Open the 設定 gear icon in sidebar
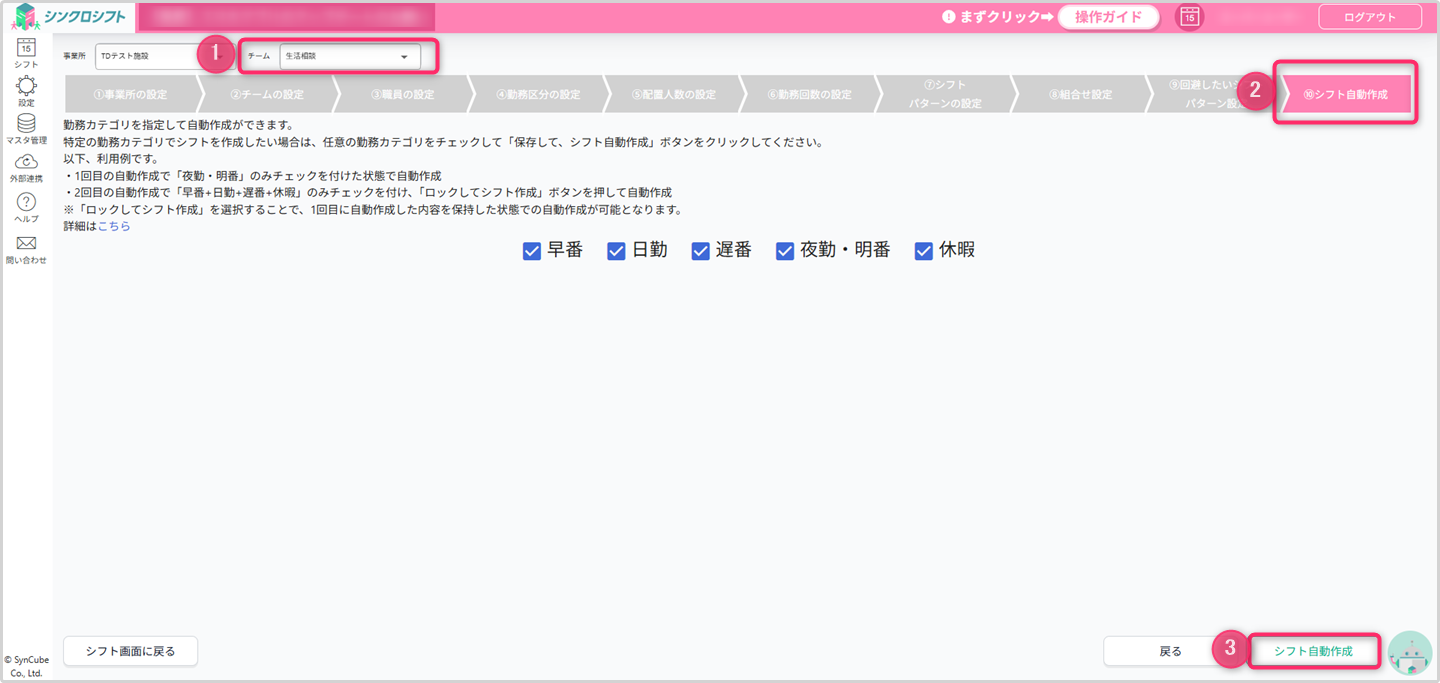The height and width of the screenshot is (683, 1440). [x=27, y=86]
